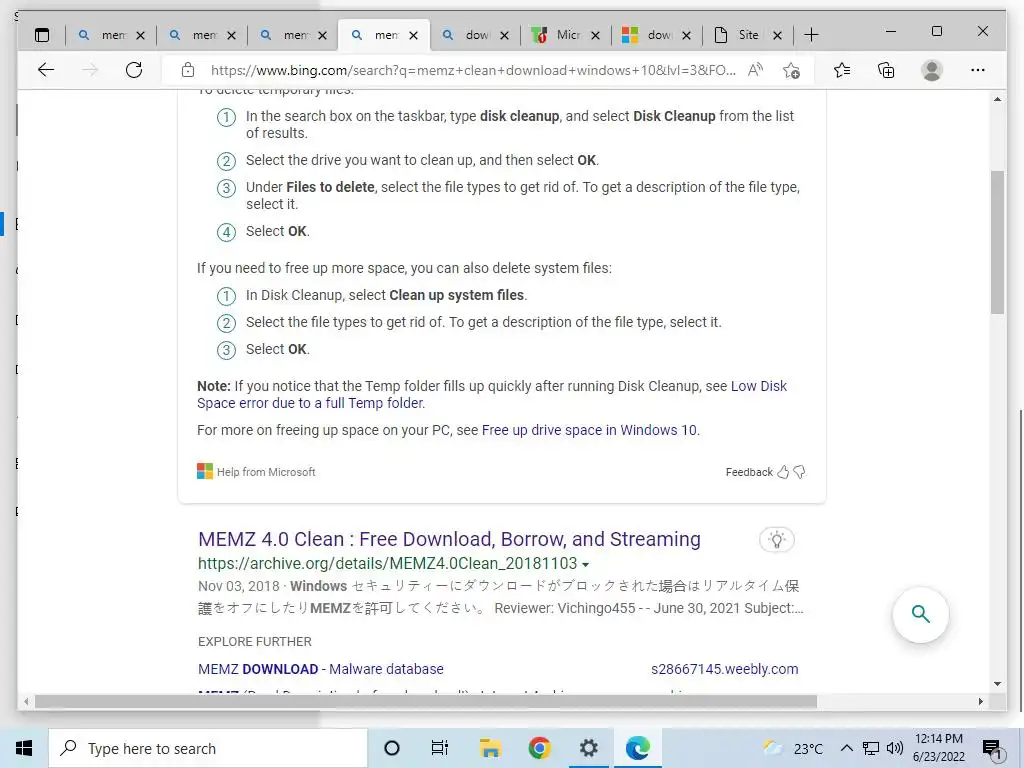Image resolution: width=1024 pixels, height=768 pixels.
Task: Open the Favorites list
Action: [x=842, y=70]
